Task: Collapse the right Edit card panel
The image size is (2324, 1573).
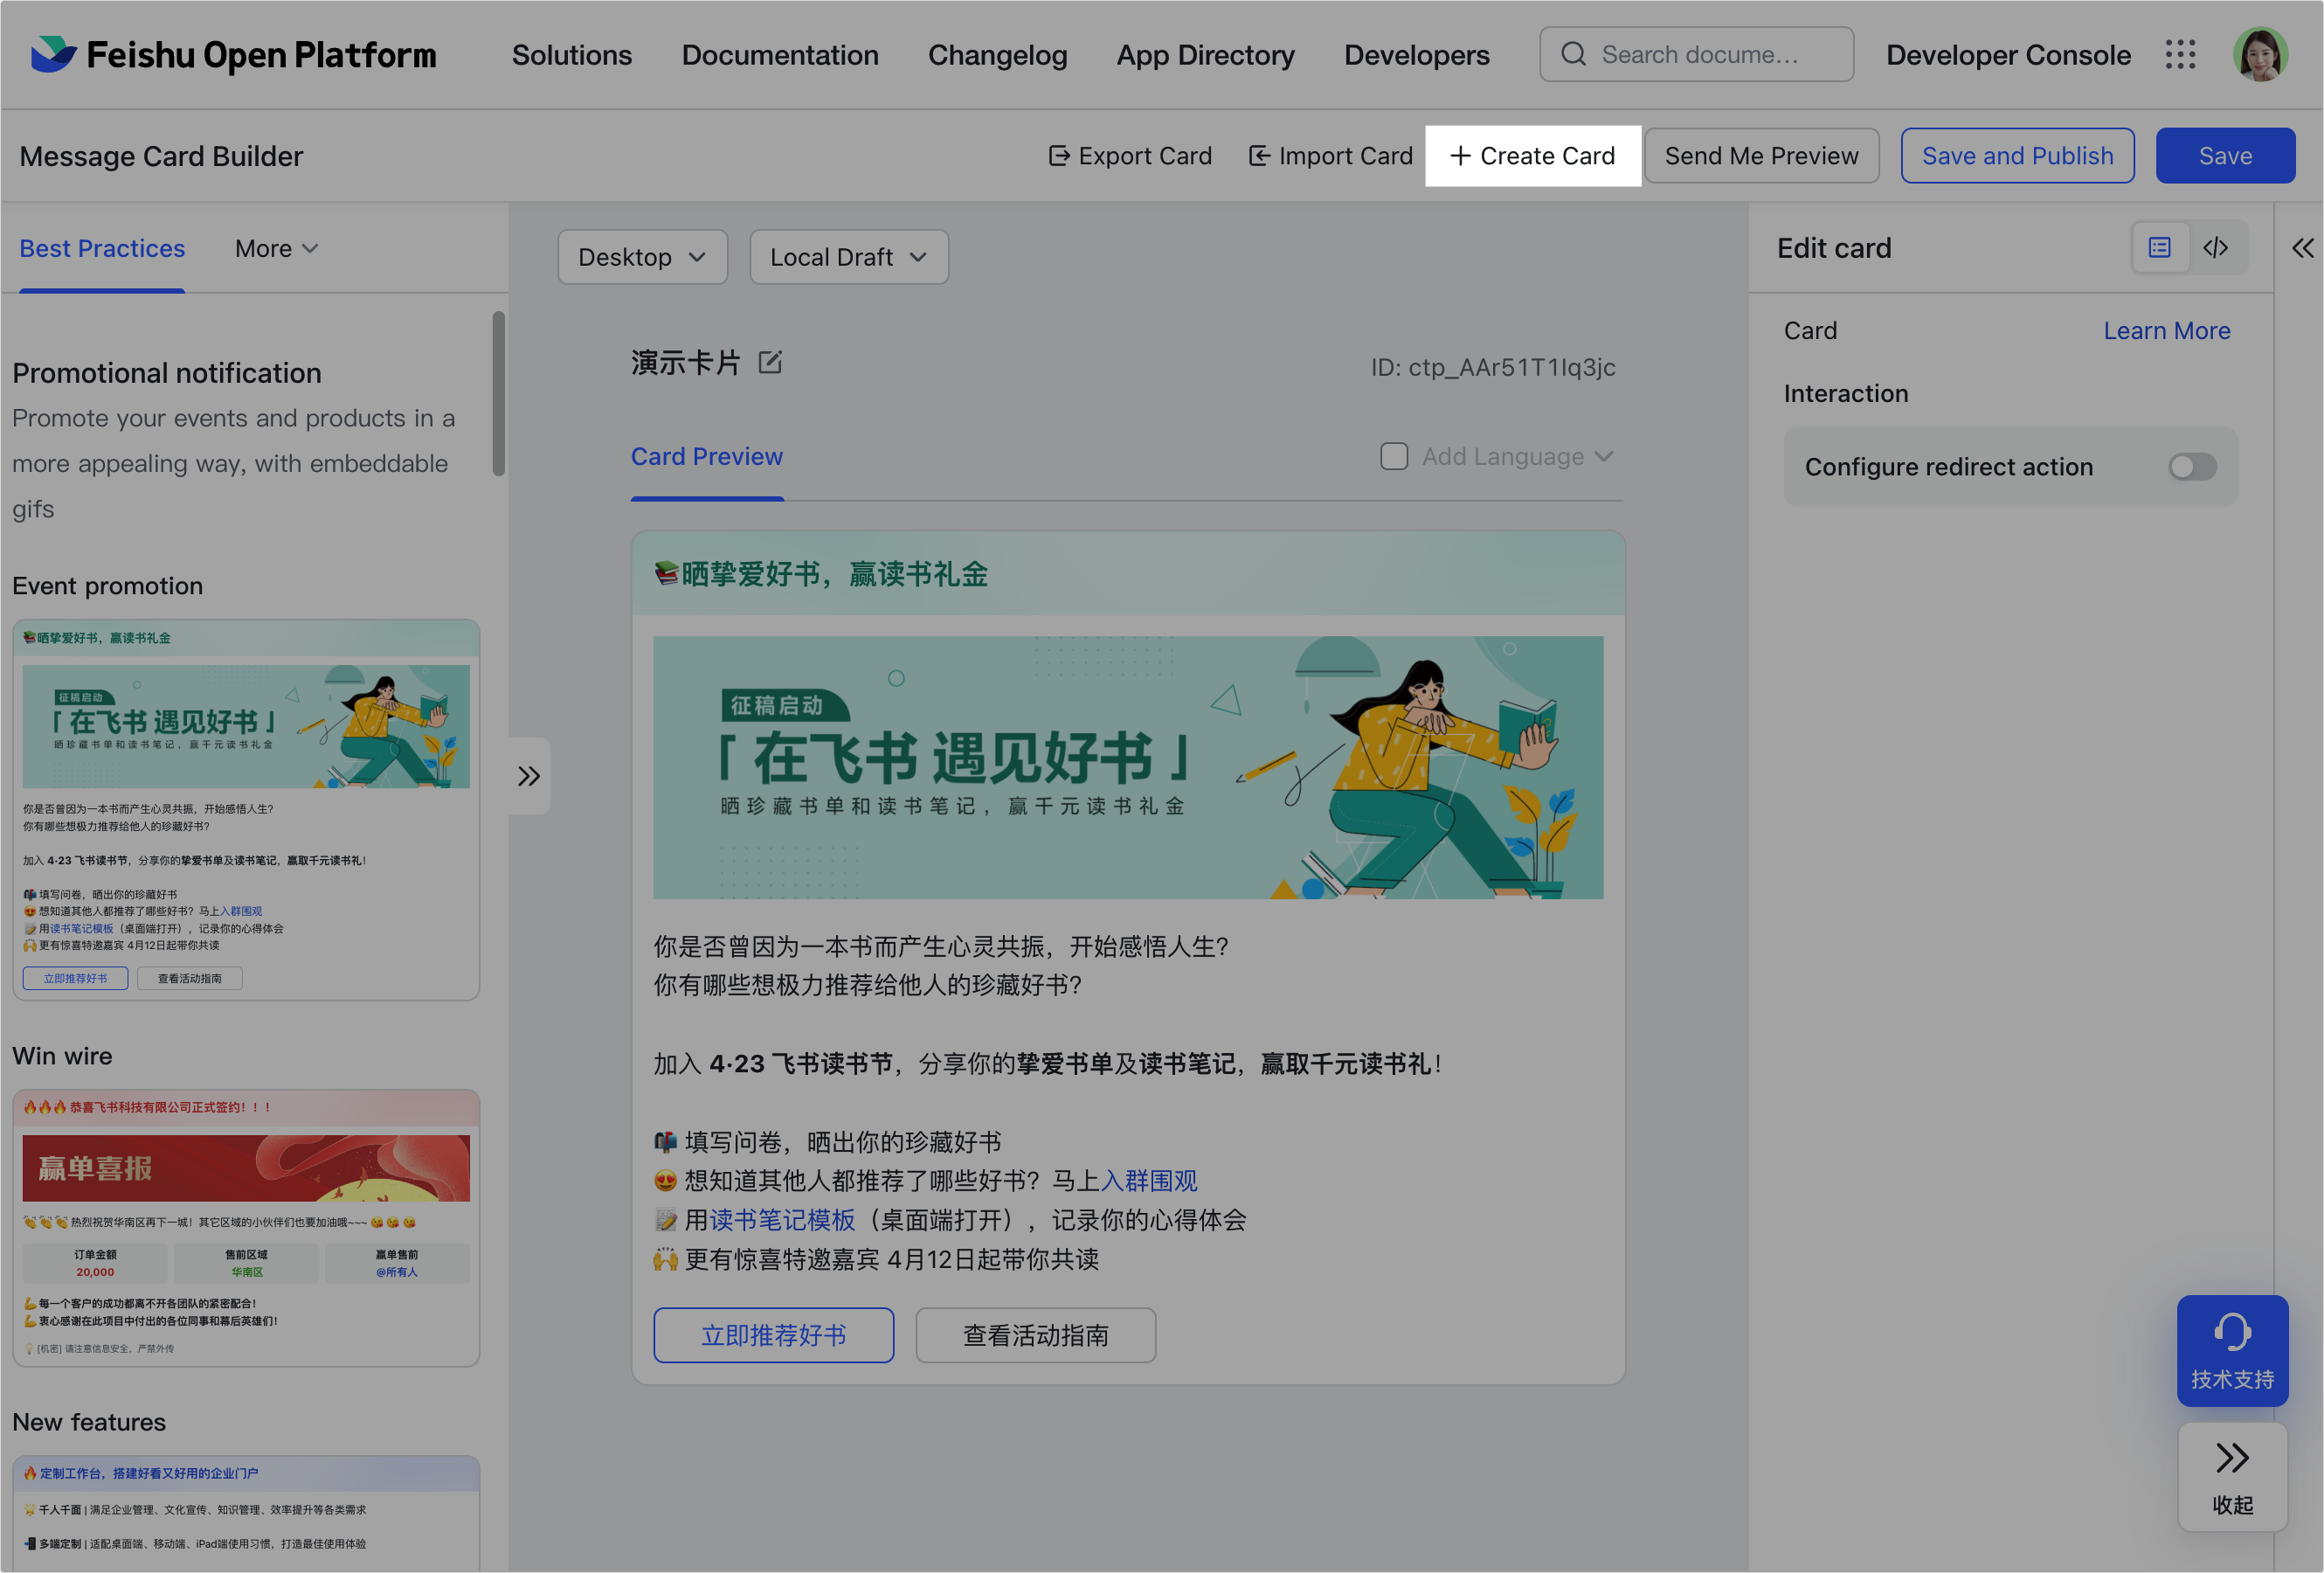Action: click(x=2302, y=248)
